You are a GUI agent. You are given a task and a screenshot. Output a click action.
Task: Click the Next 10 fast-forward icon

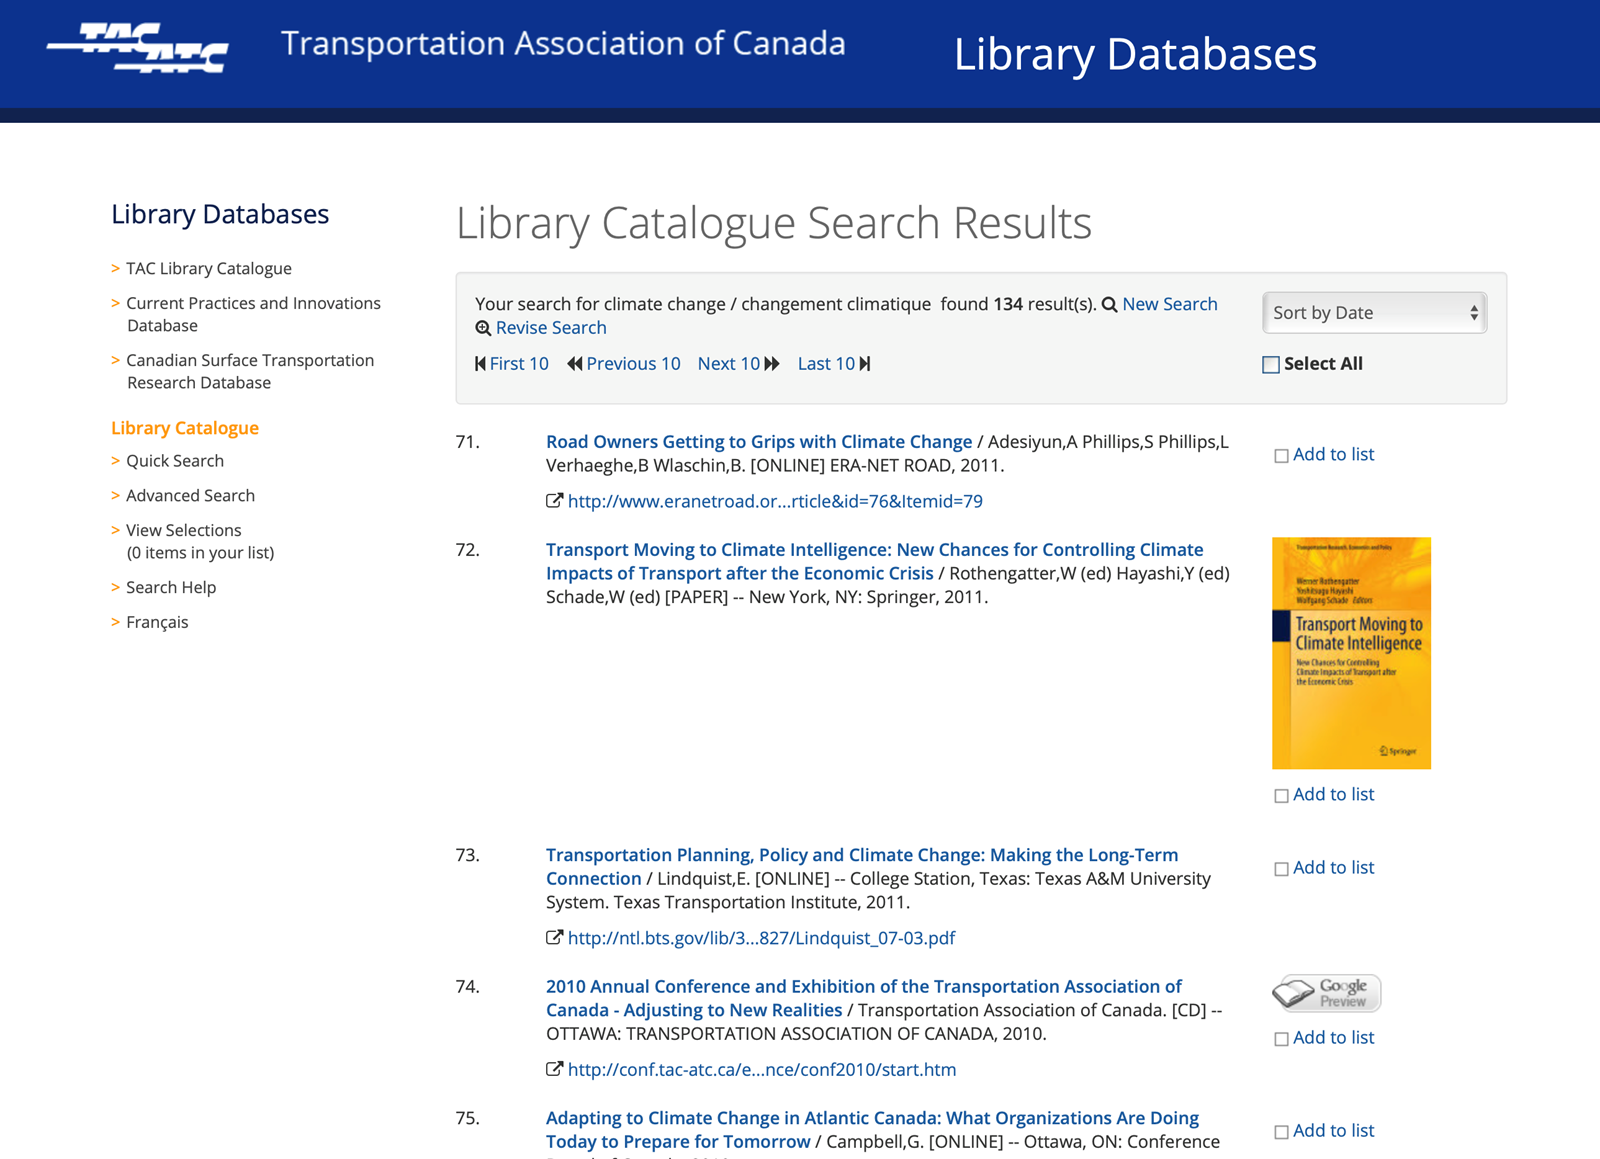coord(772,364)
